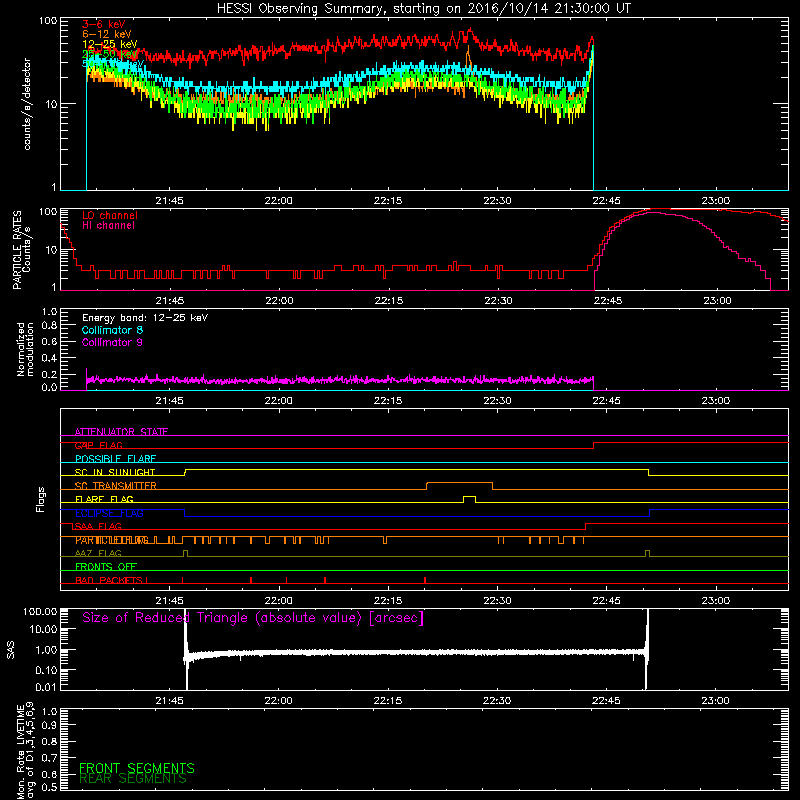Click the HI channel legend label
The height and width of the screenshot is (800, 800).
pyautogui.click(x=108, y=226)
